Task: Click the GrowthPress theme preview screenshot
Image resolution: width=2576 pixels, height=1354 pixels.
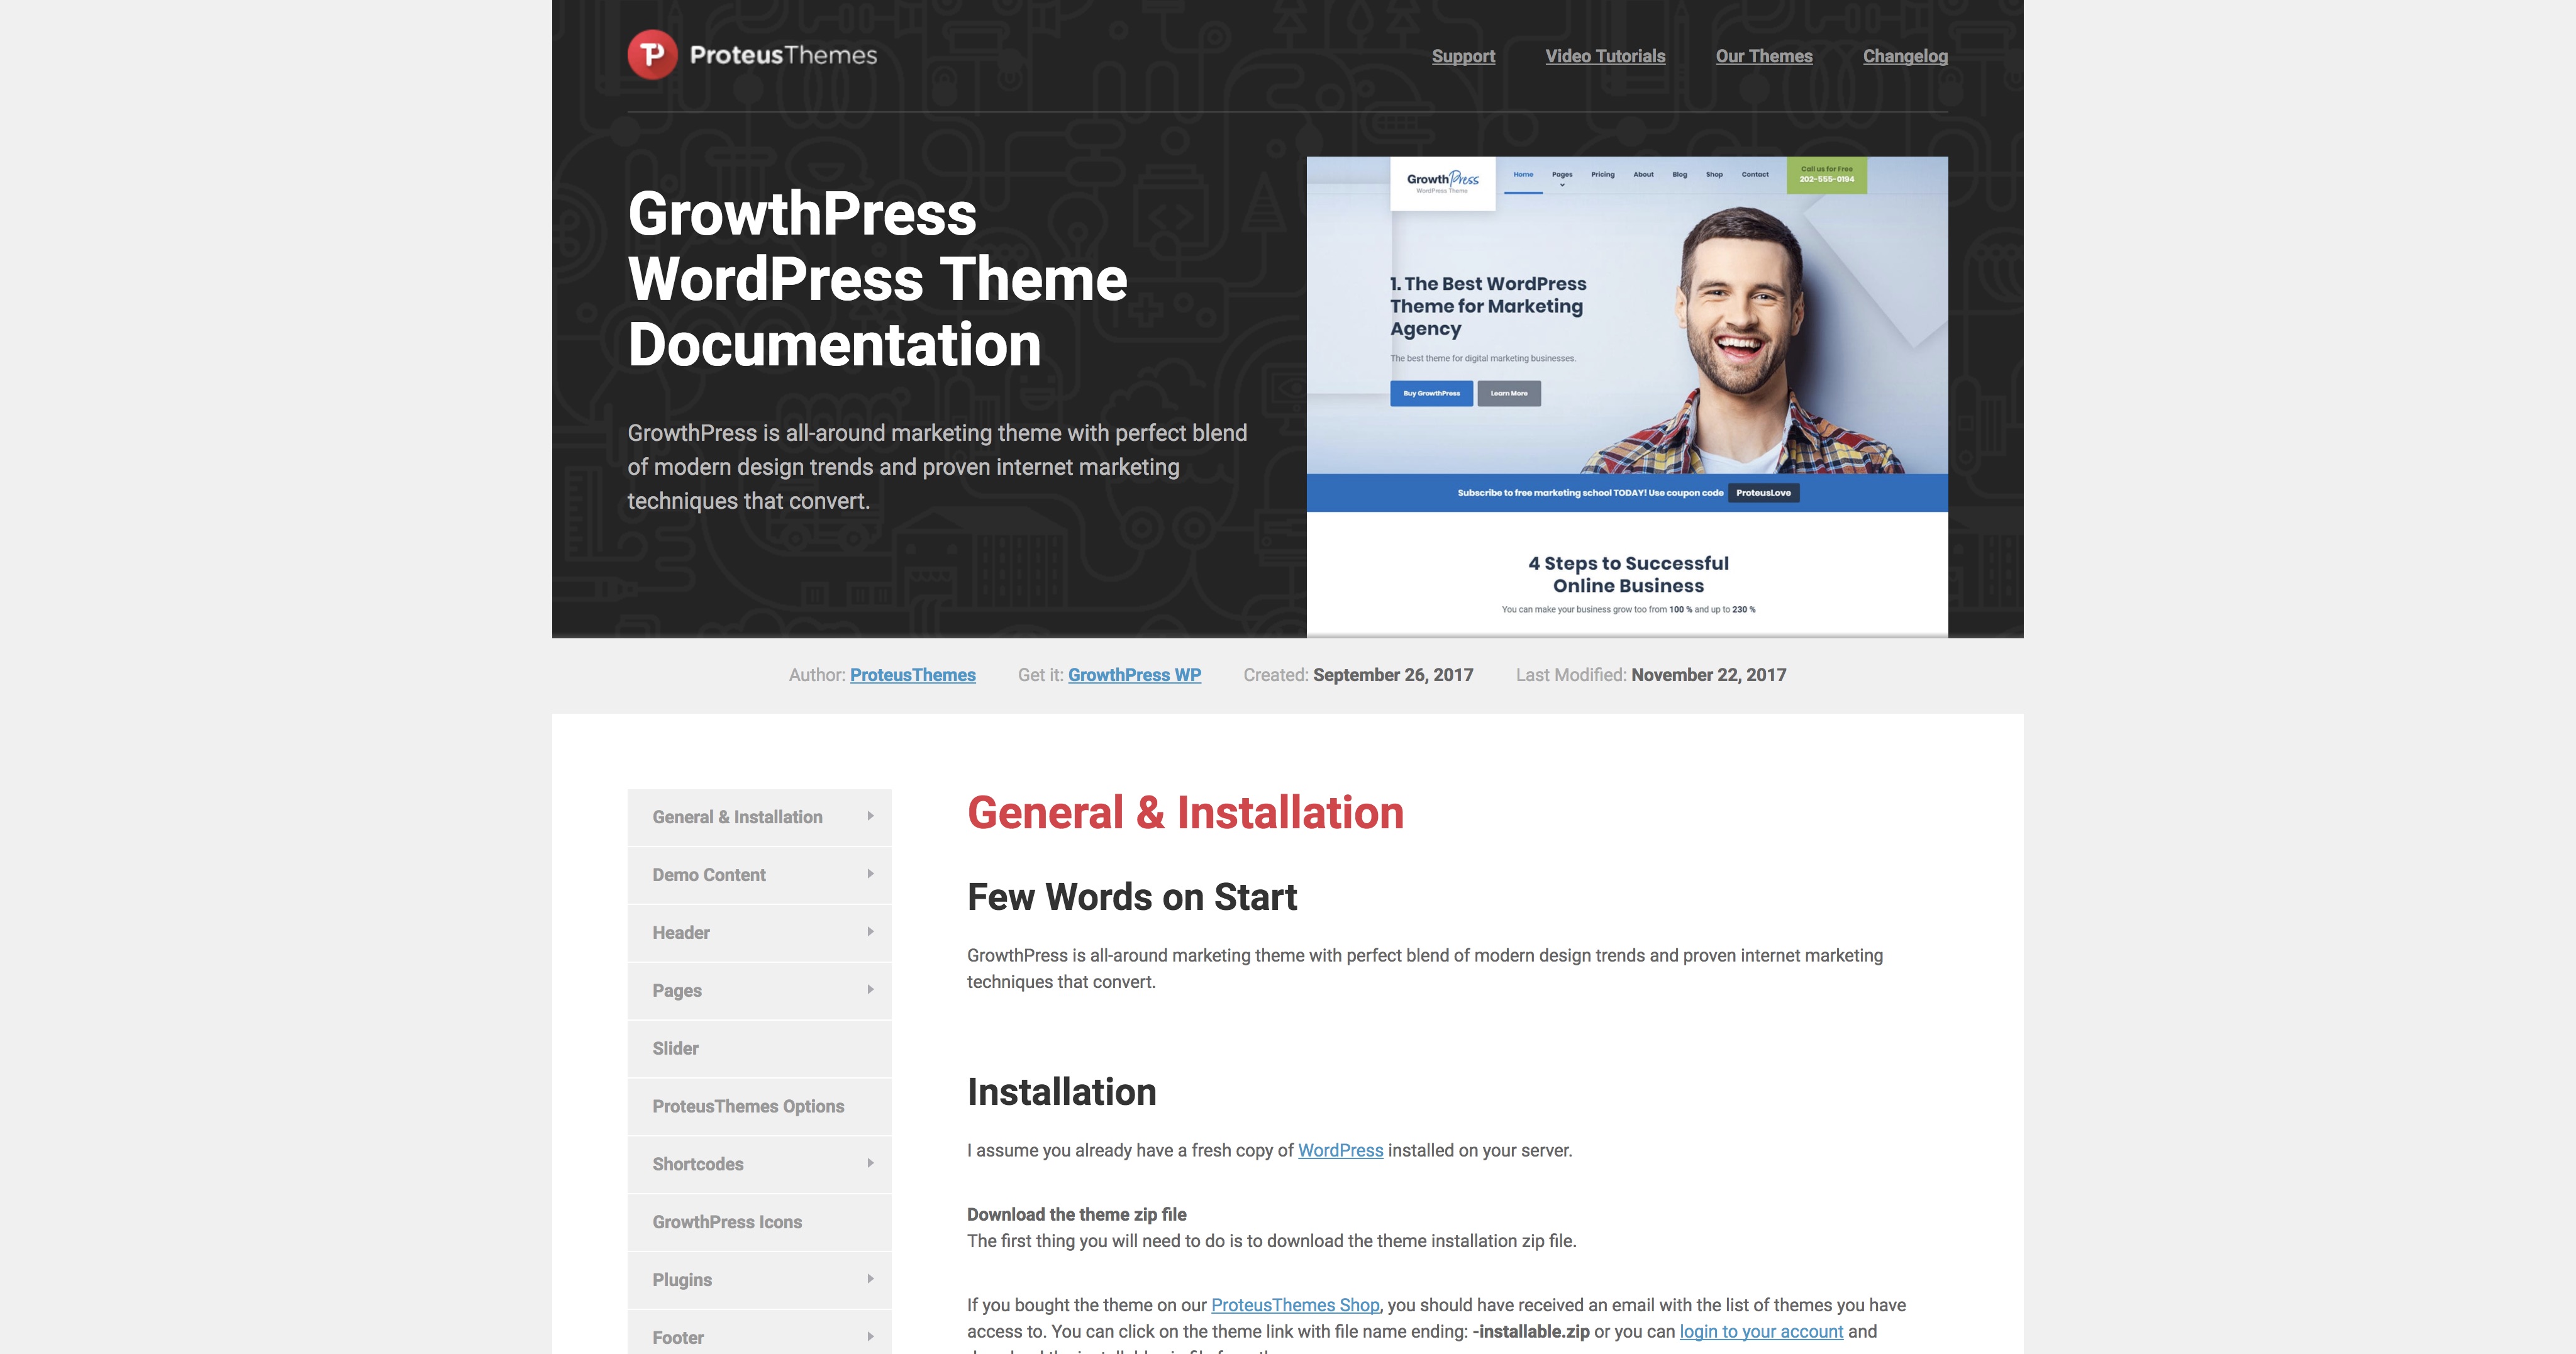Action: click(1627, 396)
